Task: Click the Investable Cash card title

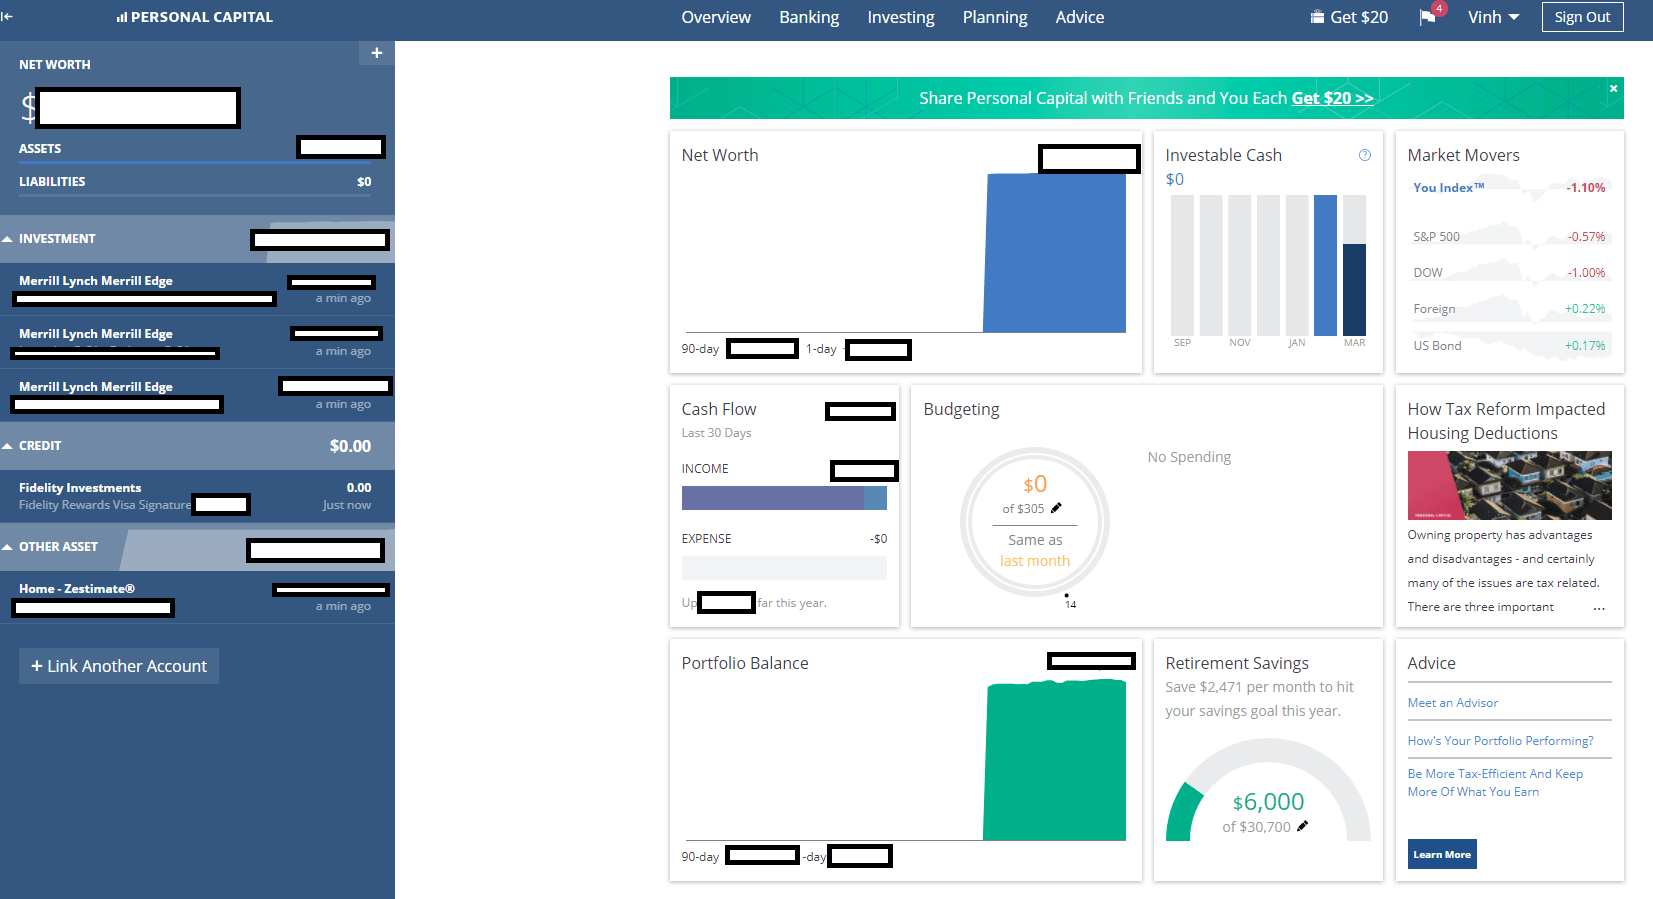Action: tap(1223, 155)
